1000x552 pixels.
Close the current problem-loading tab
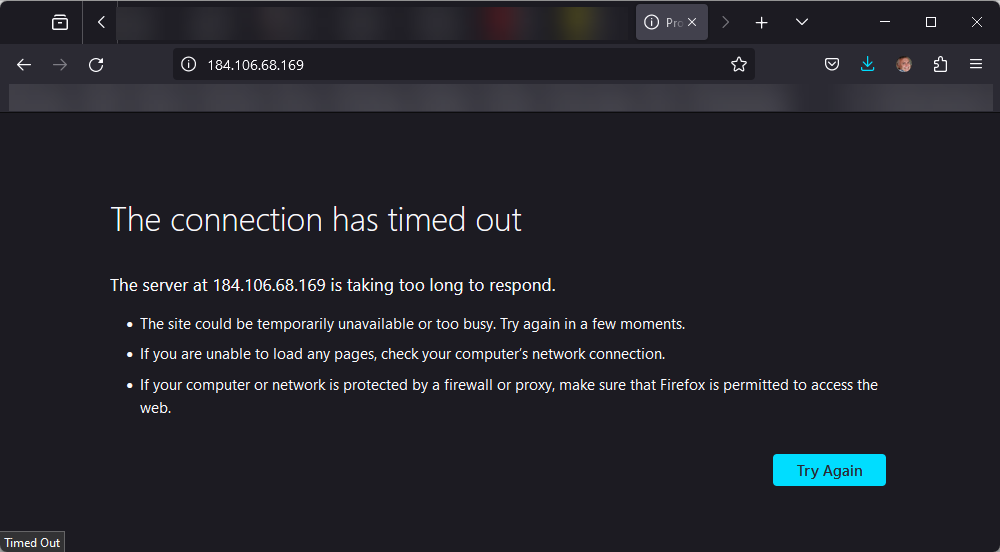point(692,22)
